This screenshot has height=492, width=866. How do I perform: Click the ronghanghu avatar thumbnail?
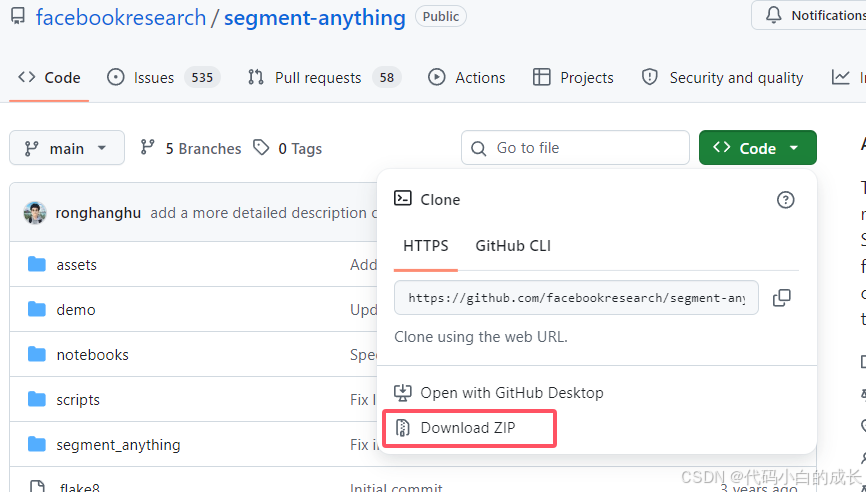pos(35,213)
